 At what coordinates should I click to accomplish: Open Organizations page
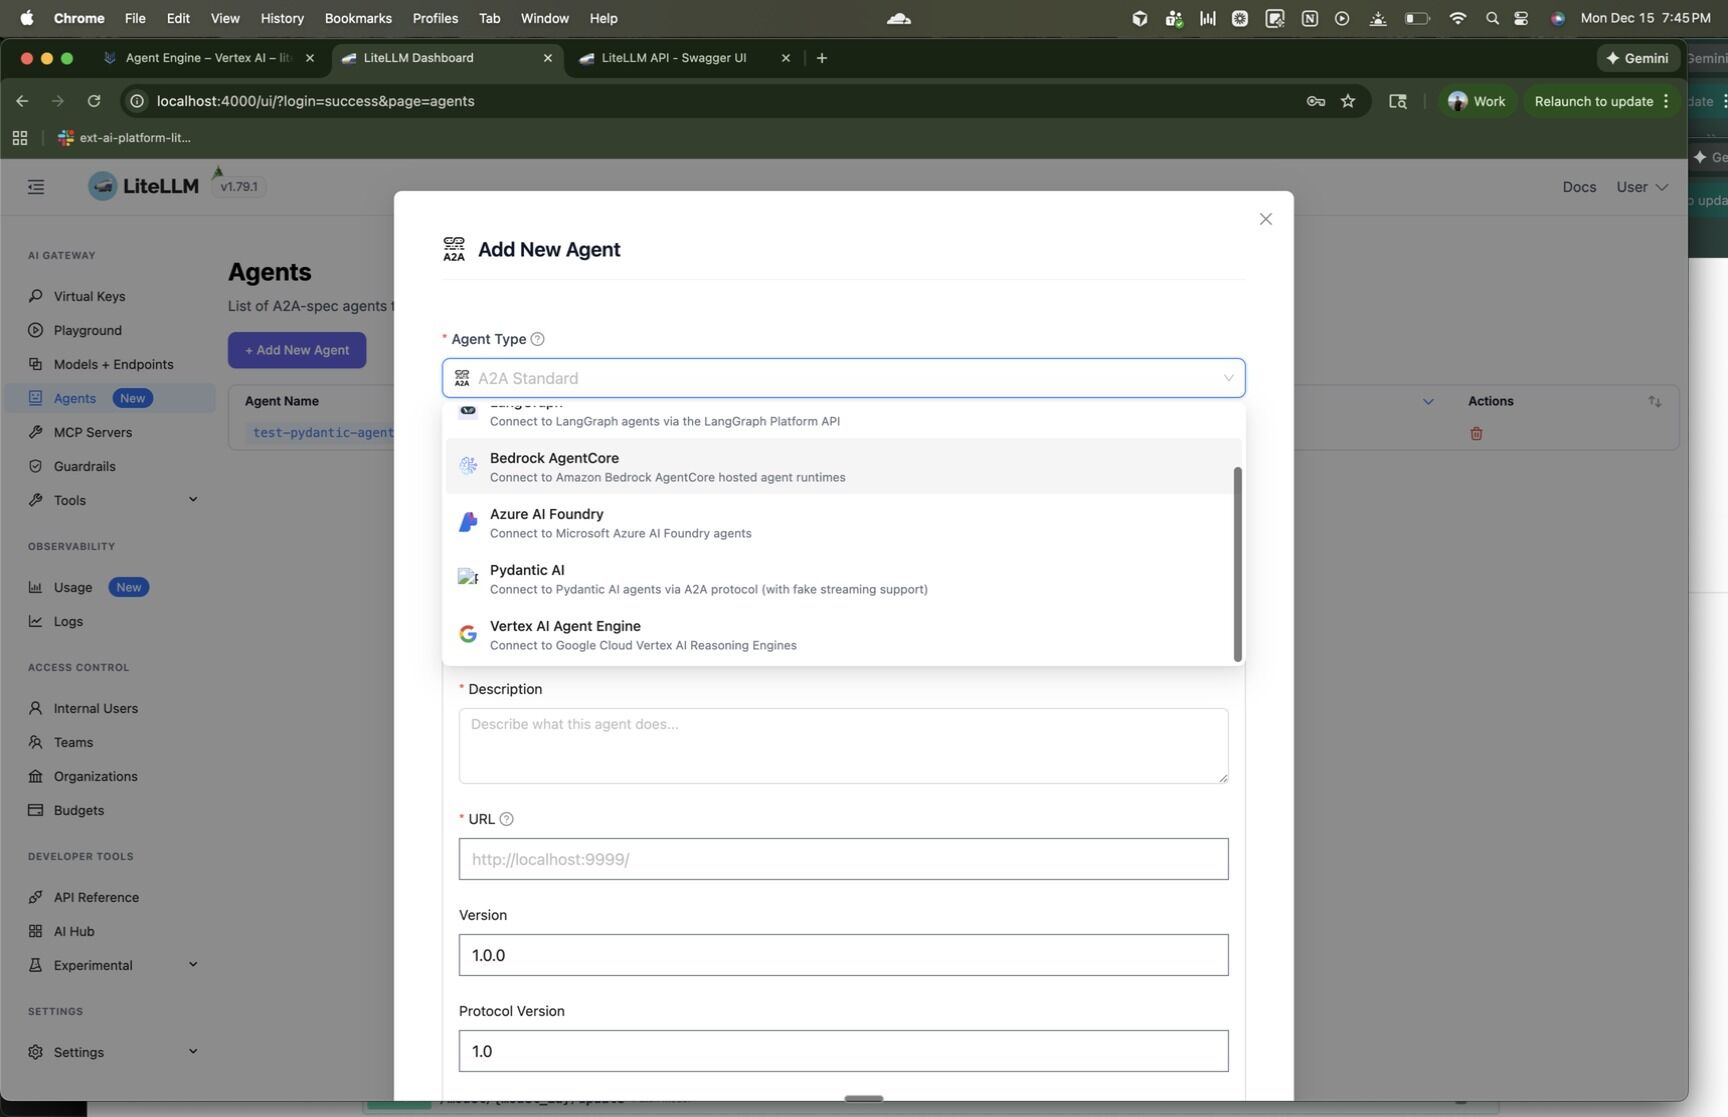[95, 776]
